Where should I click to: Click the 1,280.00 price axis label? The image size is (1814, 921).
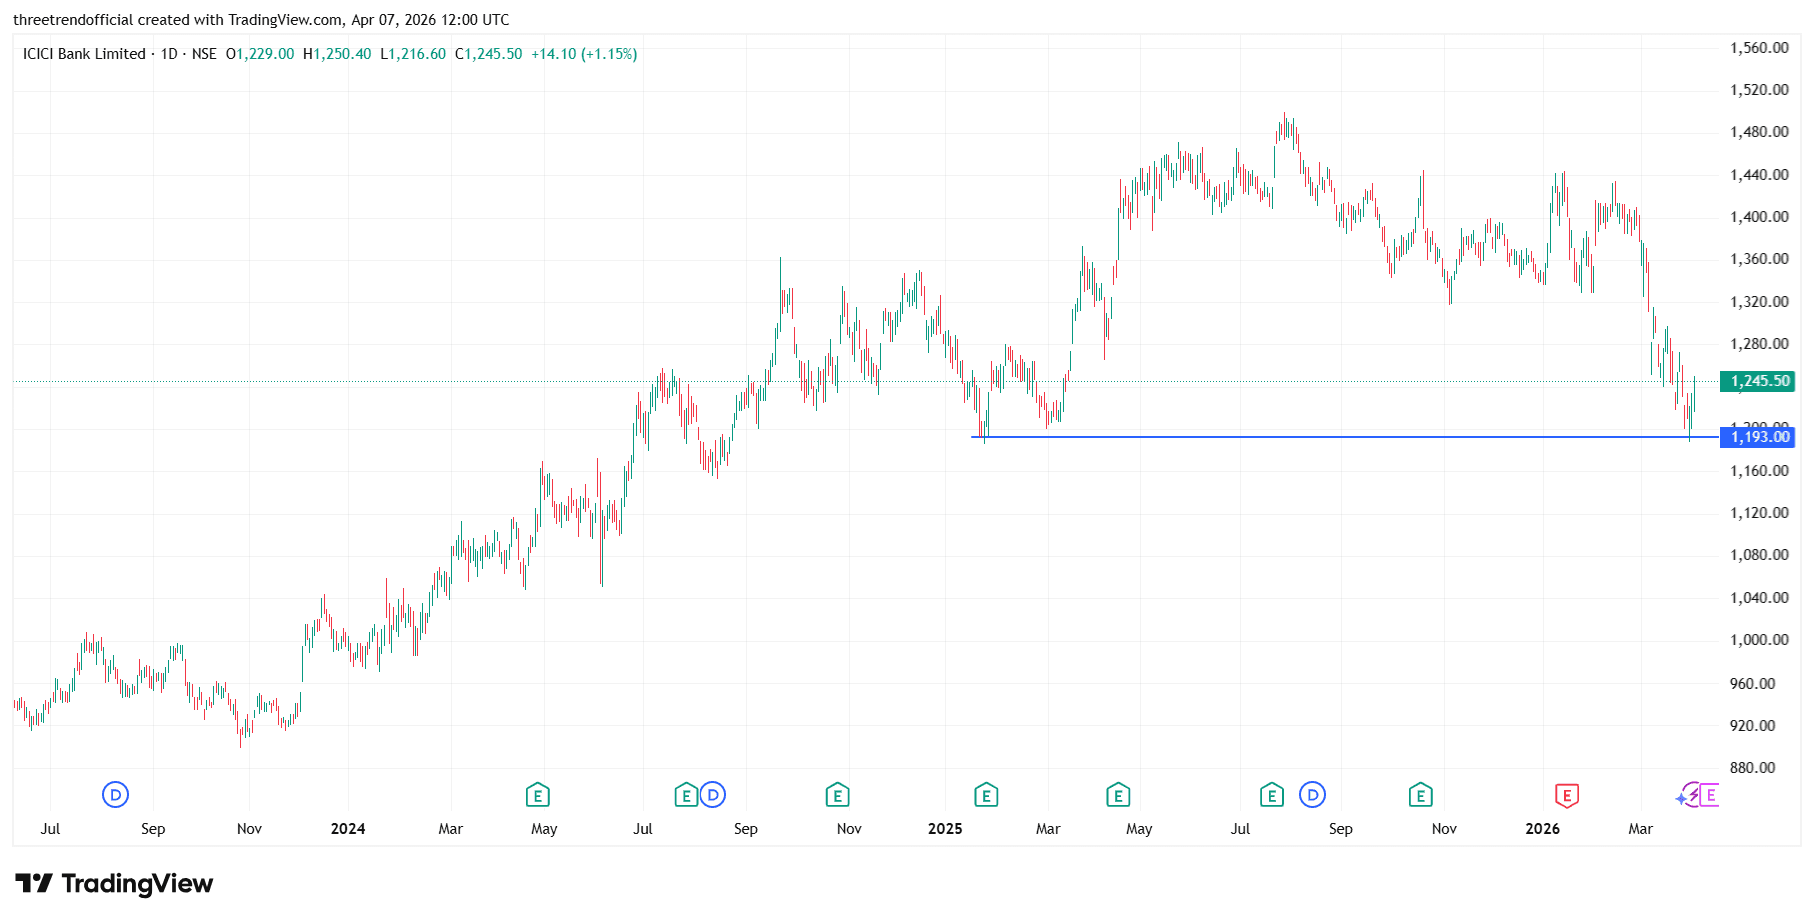1759,344
